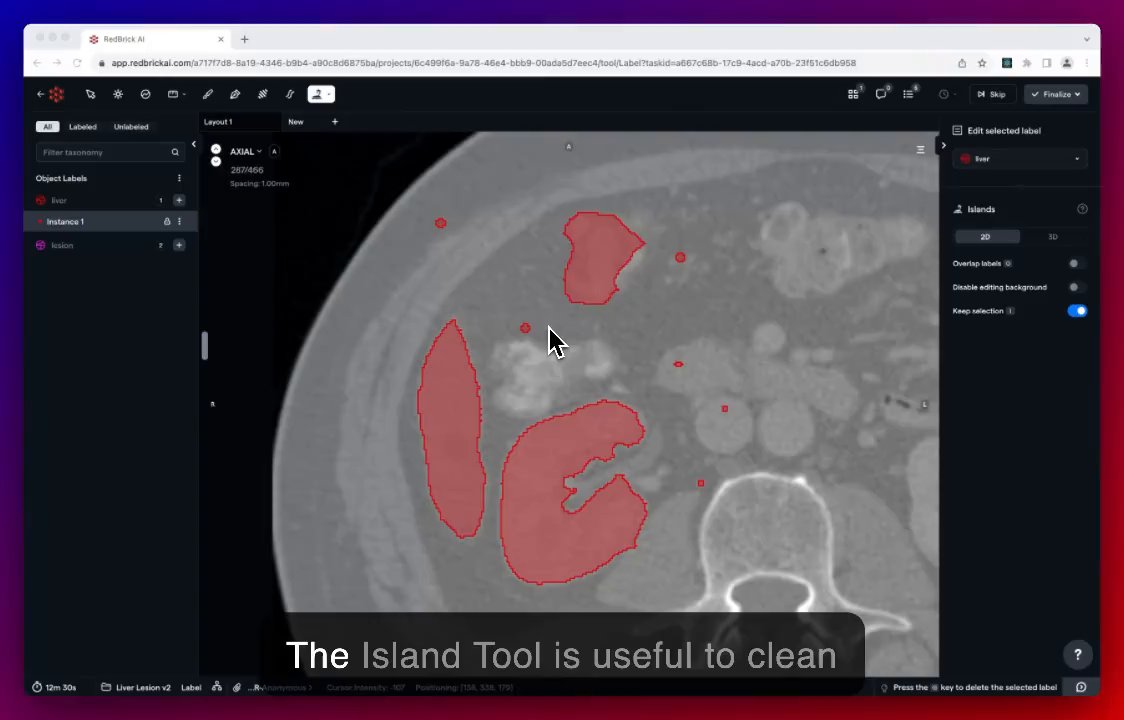Select 2D islands mode
The image size is (1124, 720).
coord(986,237)
